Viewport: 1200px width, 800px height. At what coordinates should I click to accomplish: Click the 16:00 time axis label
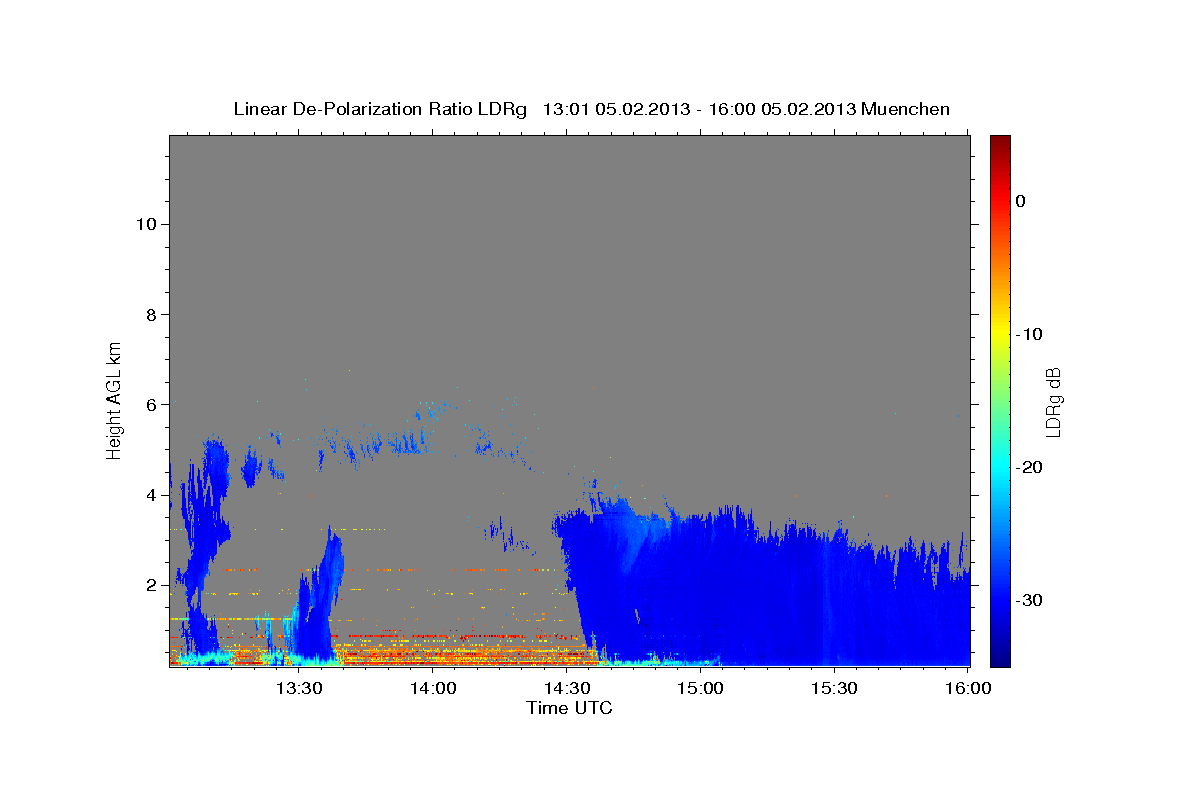(x=968, y=688)
